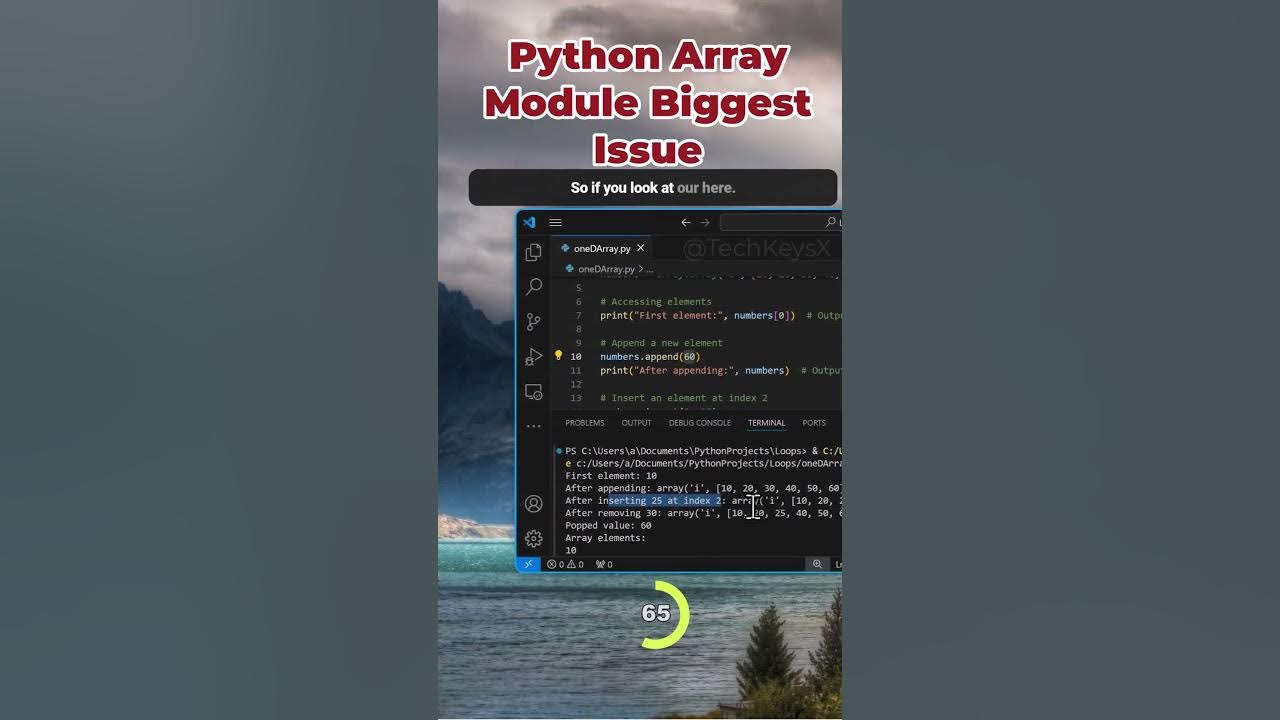
Task: Switch to the PORTS panel tab
Action: point(814,423)
